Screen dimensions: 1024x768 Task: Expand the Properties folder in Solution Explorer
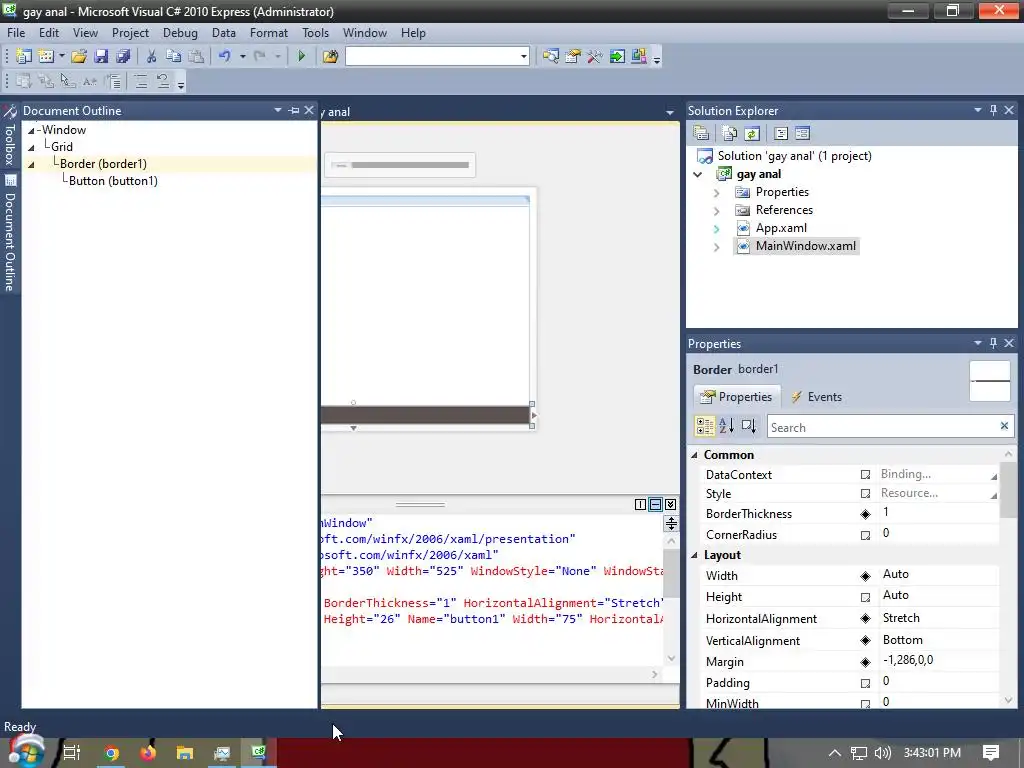716,193
